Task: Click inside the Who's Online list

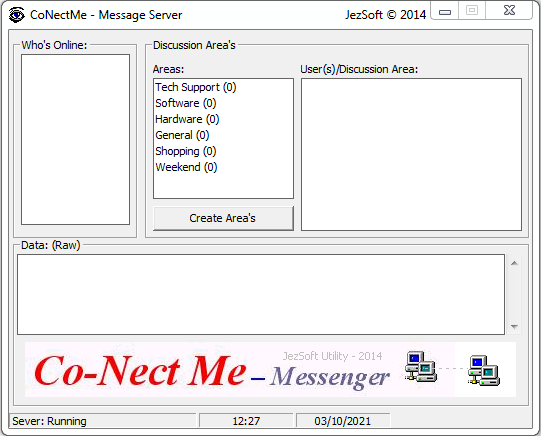Action: (75, 139)
